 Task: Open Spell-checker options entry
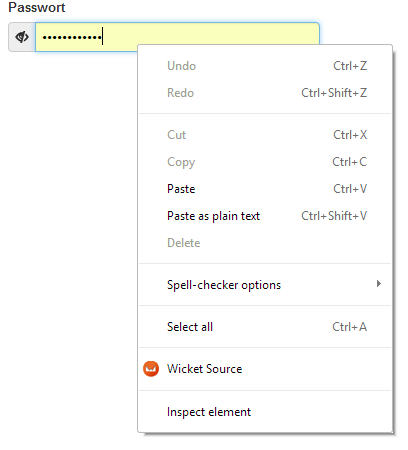coord(265,285)
